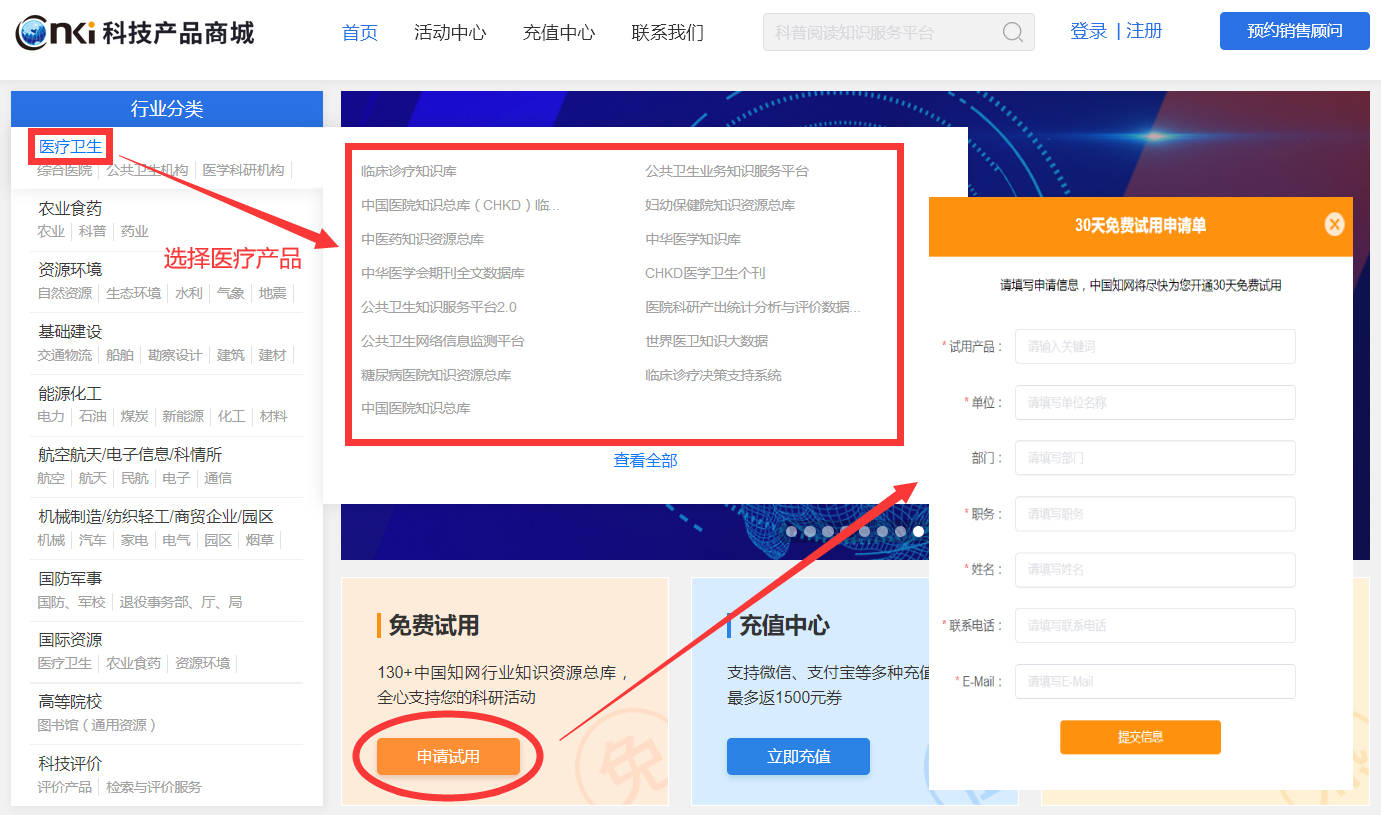Open 临床诊疗知识库 product link
The width and height of the screenshot is (1381, 815).
click(x=409, y=171)
